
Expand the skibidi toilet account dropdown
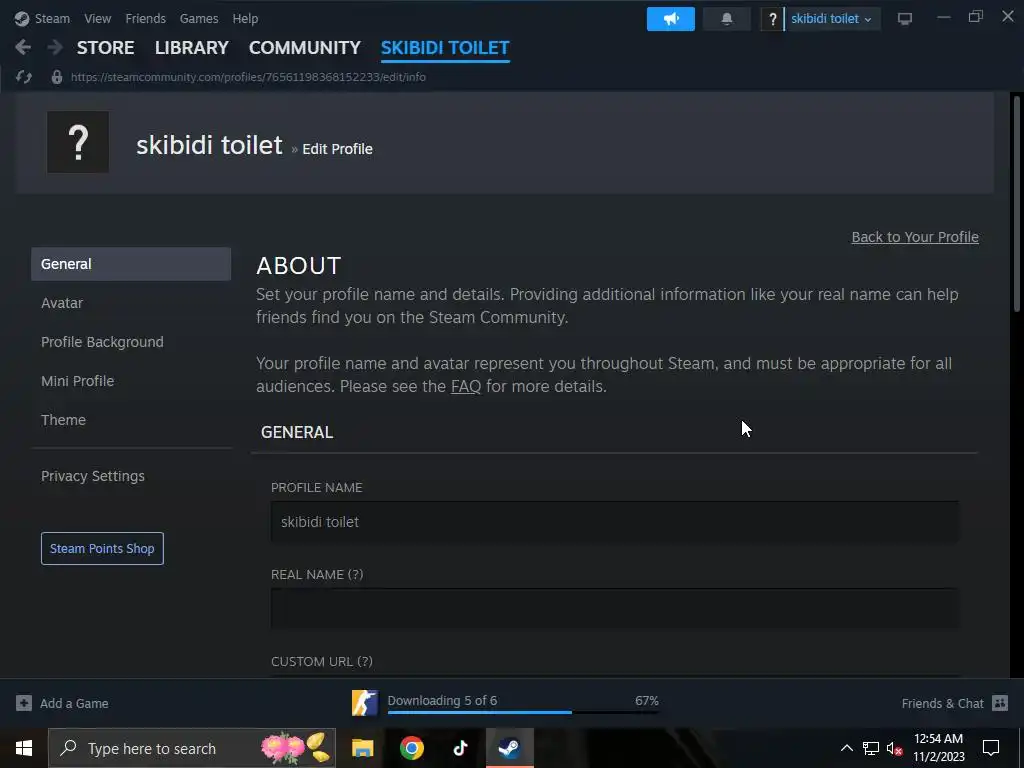pyautogui.click(x=831, y=19)
